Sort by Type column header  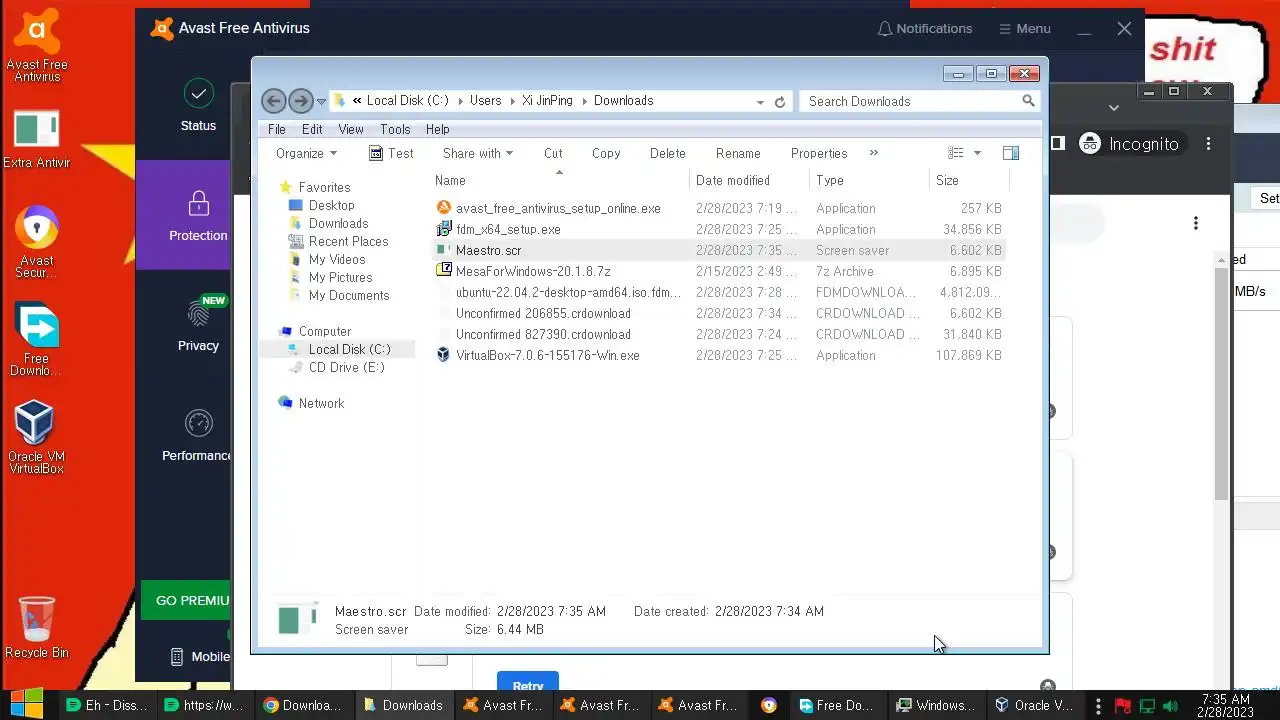click(869, 180)
